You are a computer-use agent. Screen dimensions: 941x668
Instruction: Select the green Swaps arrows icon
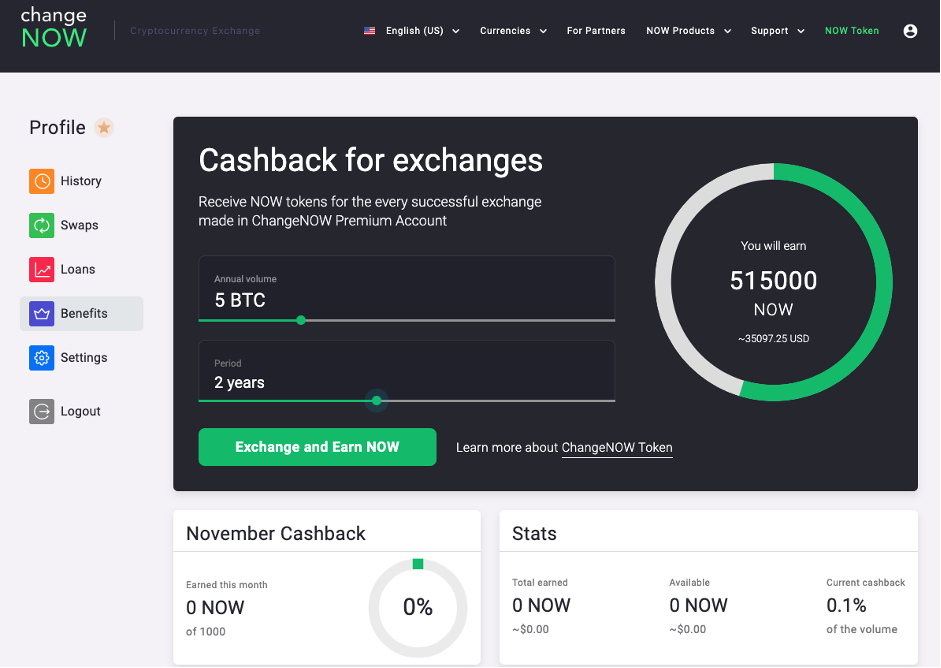pos(41,226)
